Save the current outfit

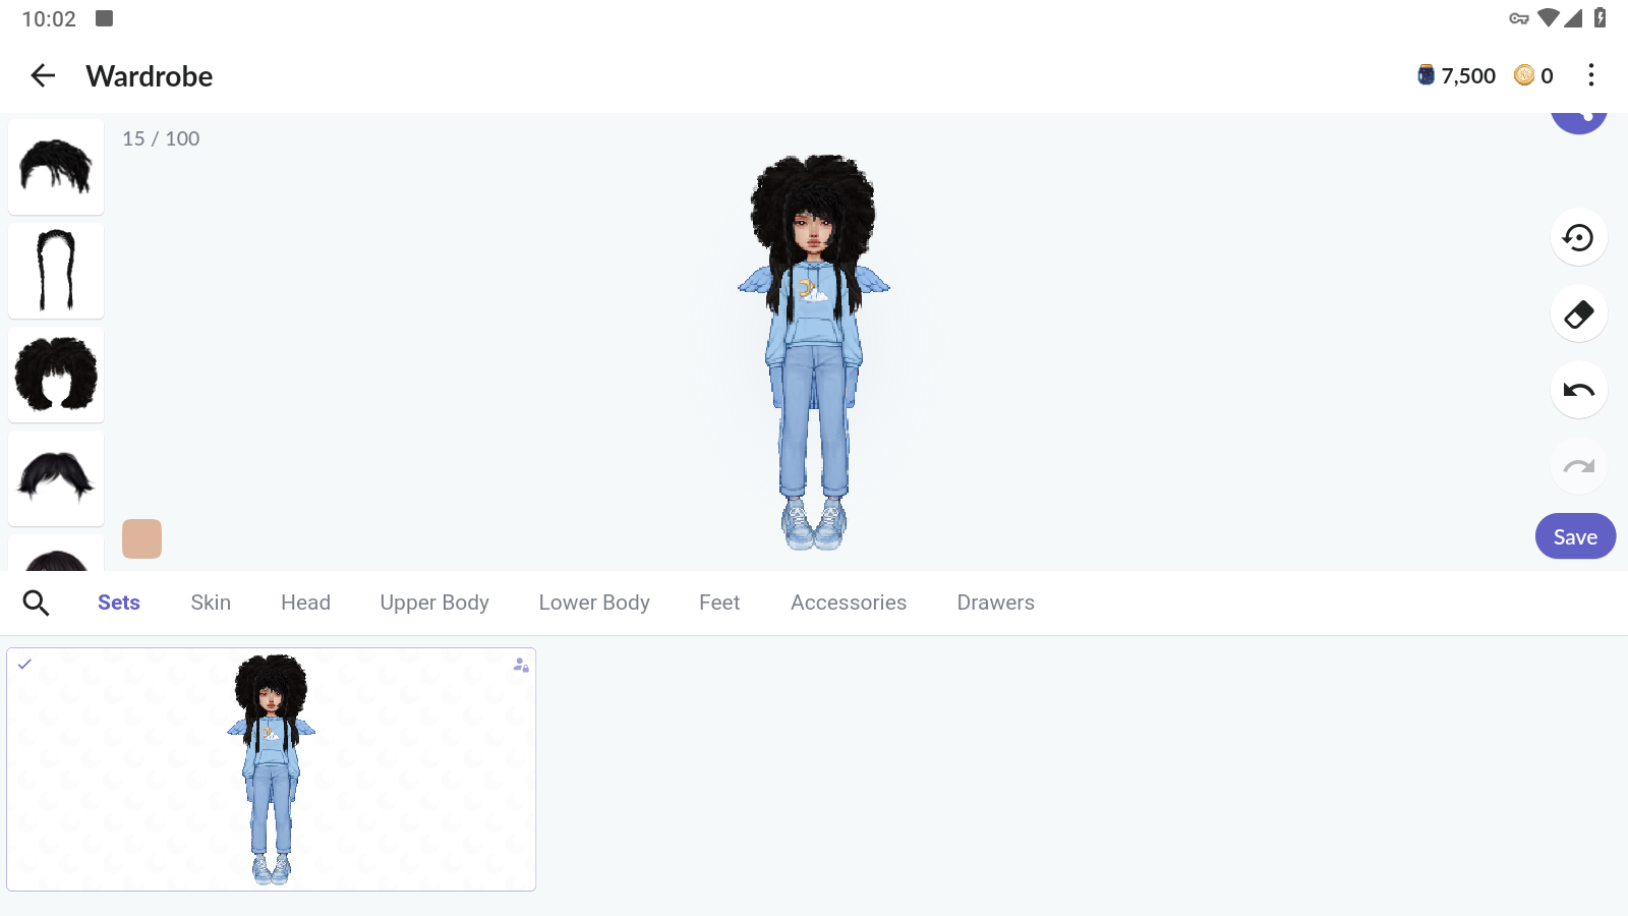tap(1574, 537)
